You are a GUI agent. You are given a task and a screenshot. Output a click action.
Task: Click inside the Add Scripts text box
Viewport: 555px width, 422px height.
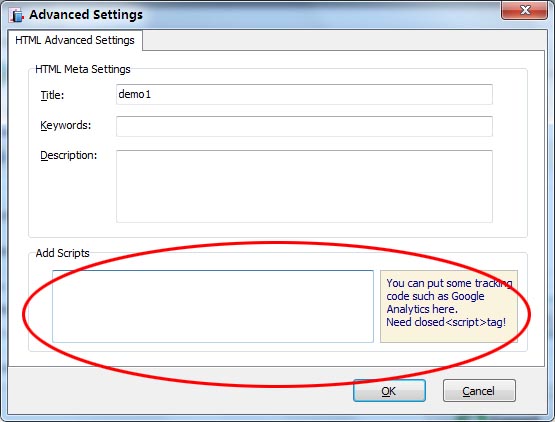pos(213,307)
